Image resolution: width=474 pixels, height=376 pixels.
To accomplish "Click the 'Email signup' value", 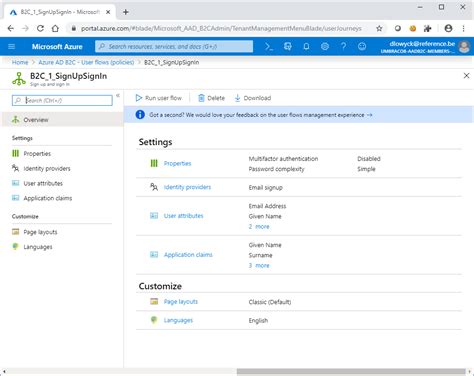I will click(x=265, y=188).
